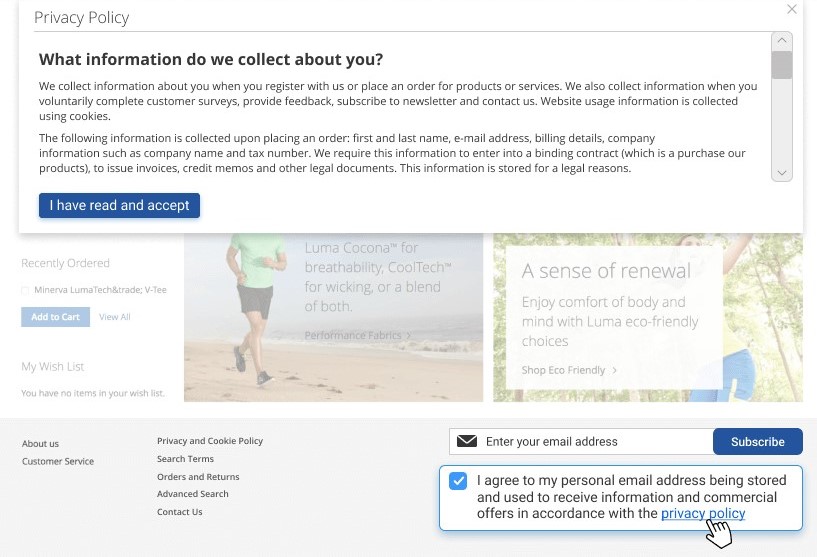Screen dimensions: 817x557
Task: Open the View All link
Action: 115,317
